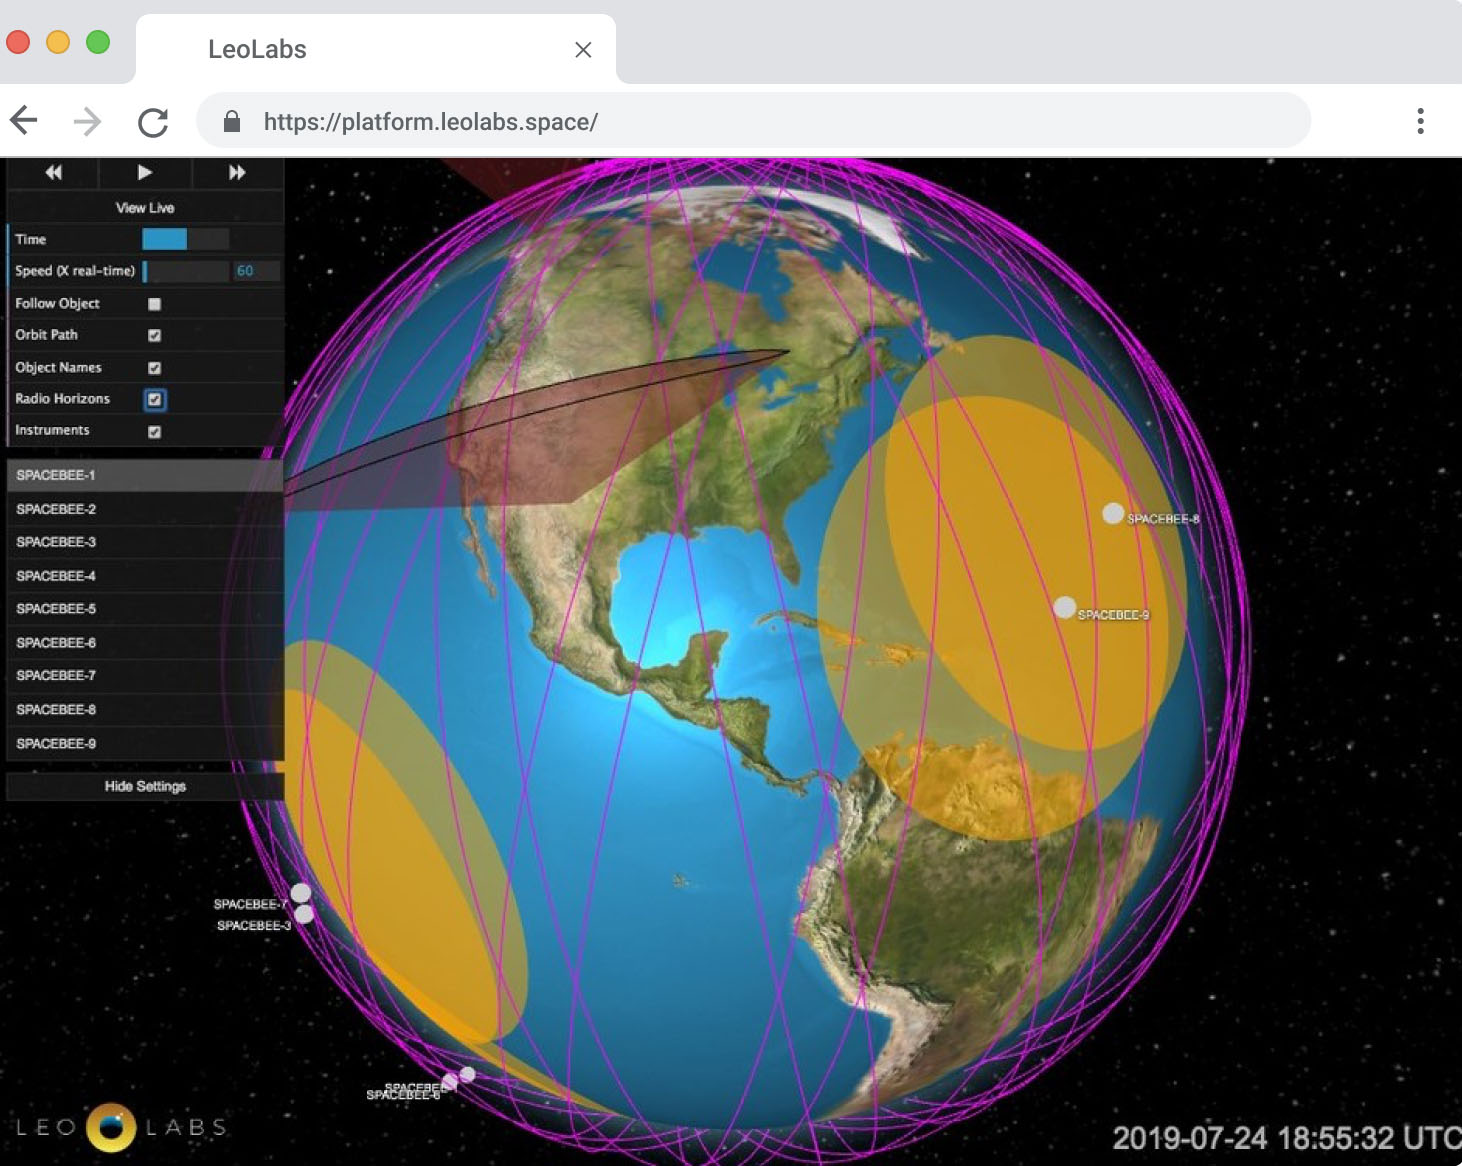1462x1166 pixels.
Task: Click the SPACEBEE-3 satellite dot near globe edge
Action: [x=304, y=914]
